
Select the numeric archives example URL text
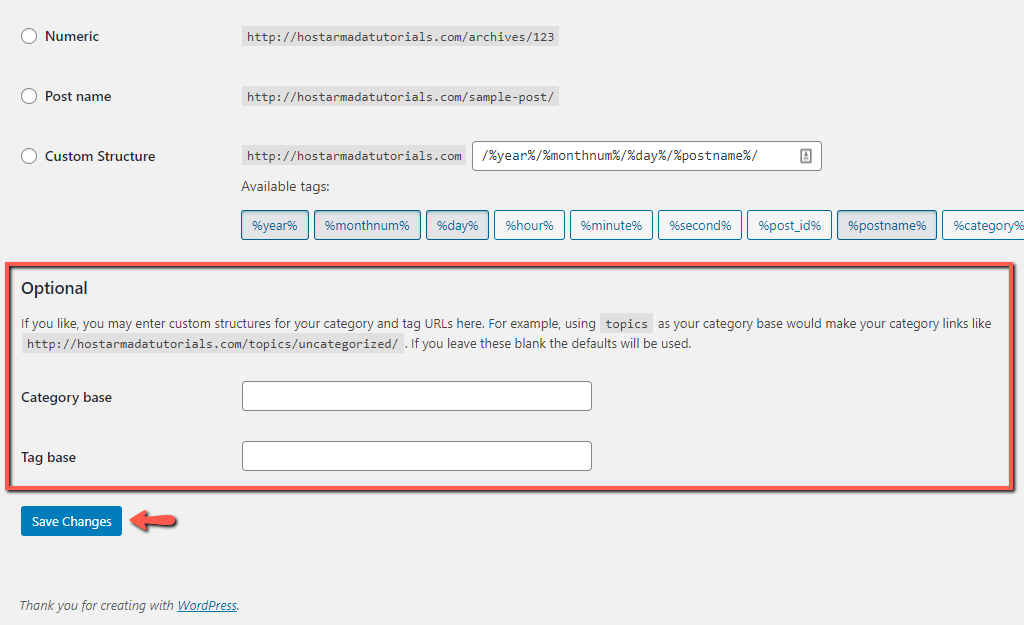pos(399,36)
